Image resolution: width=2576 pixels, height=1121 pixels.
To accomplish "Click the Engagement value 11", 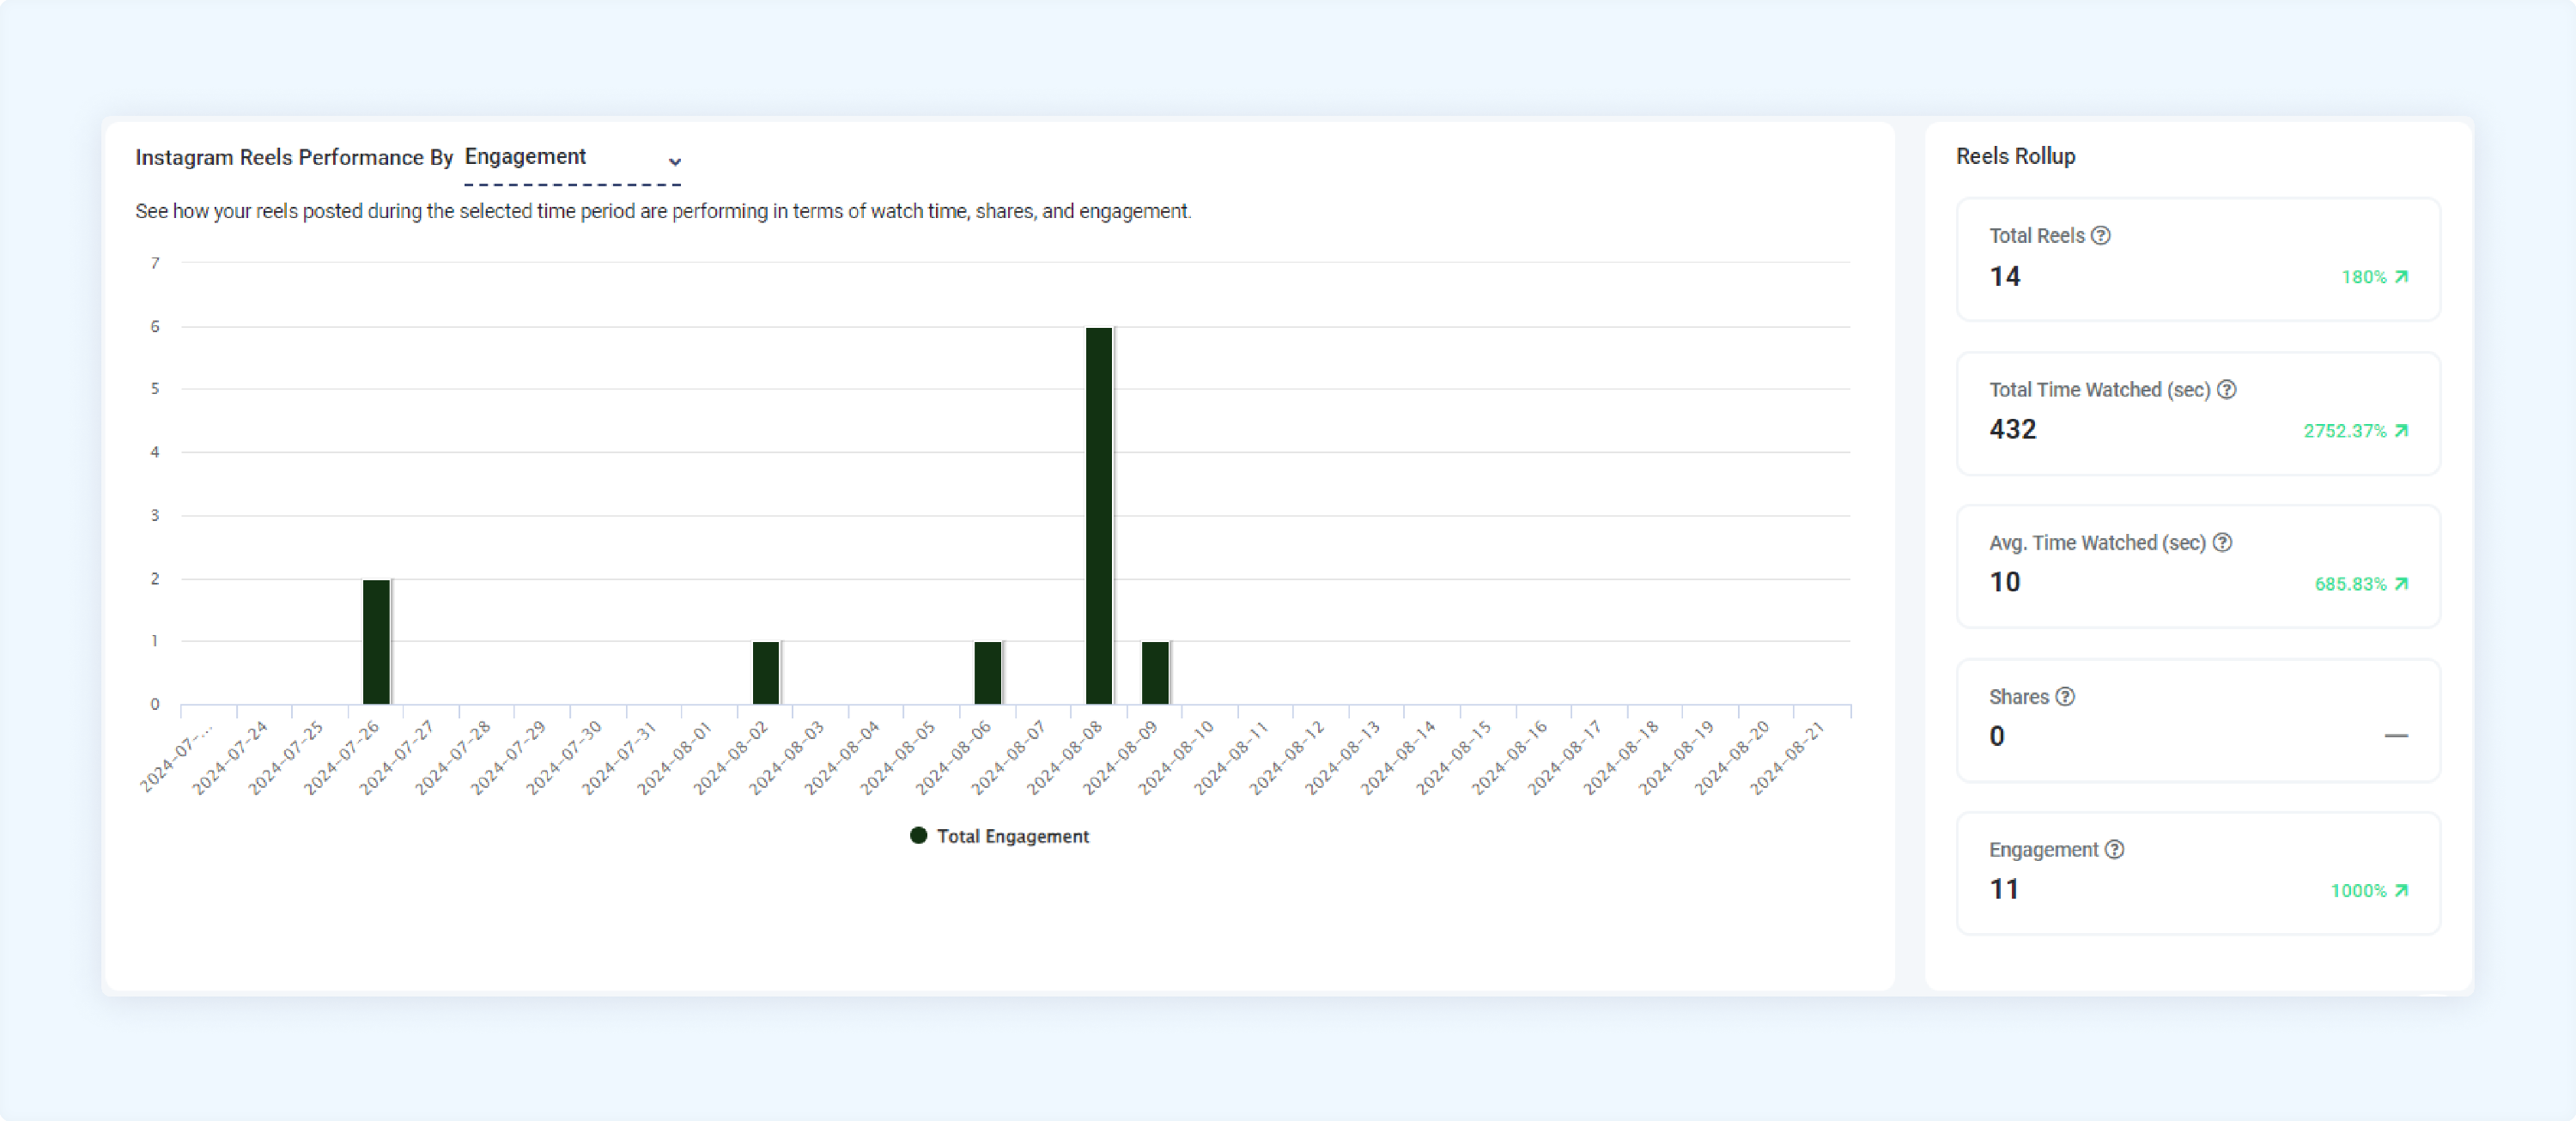I will coord(2004,890).
